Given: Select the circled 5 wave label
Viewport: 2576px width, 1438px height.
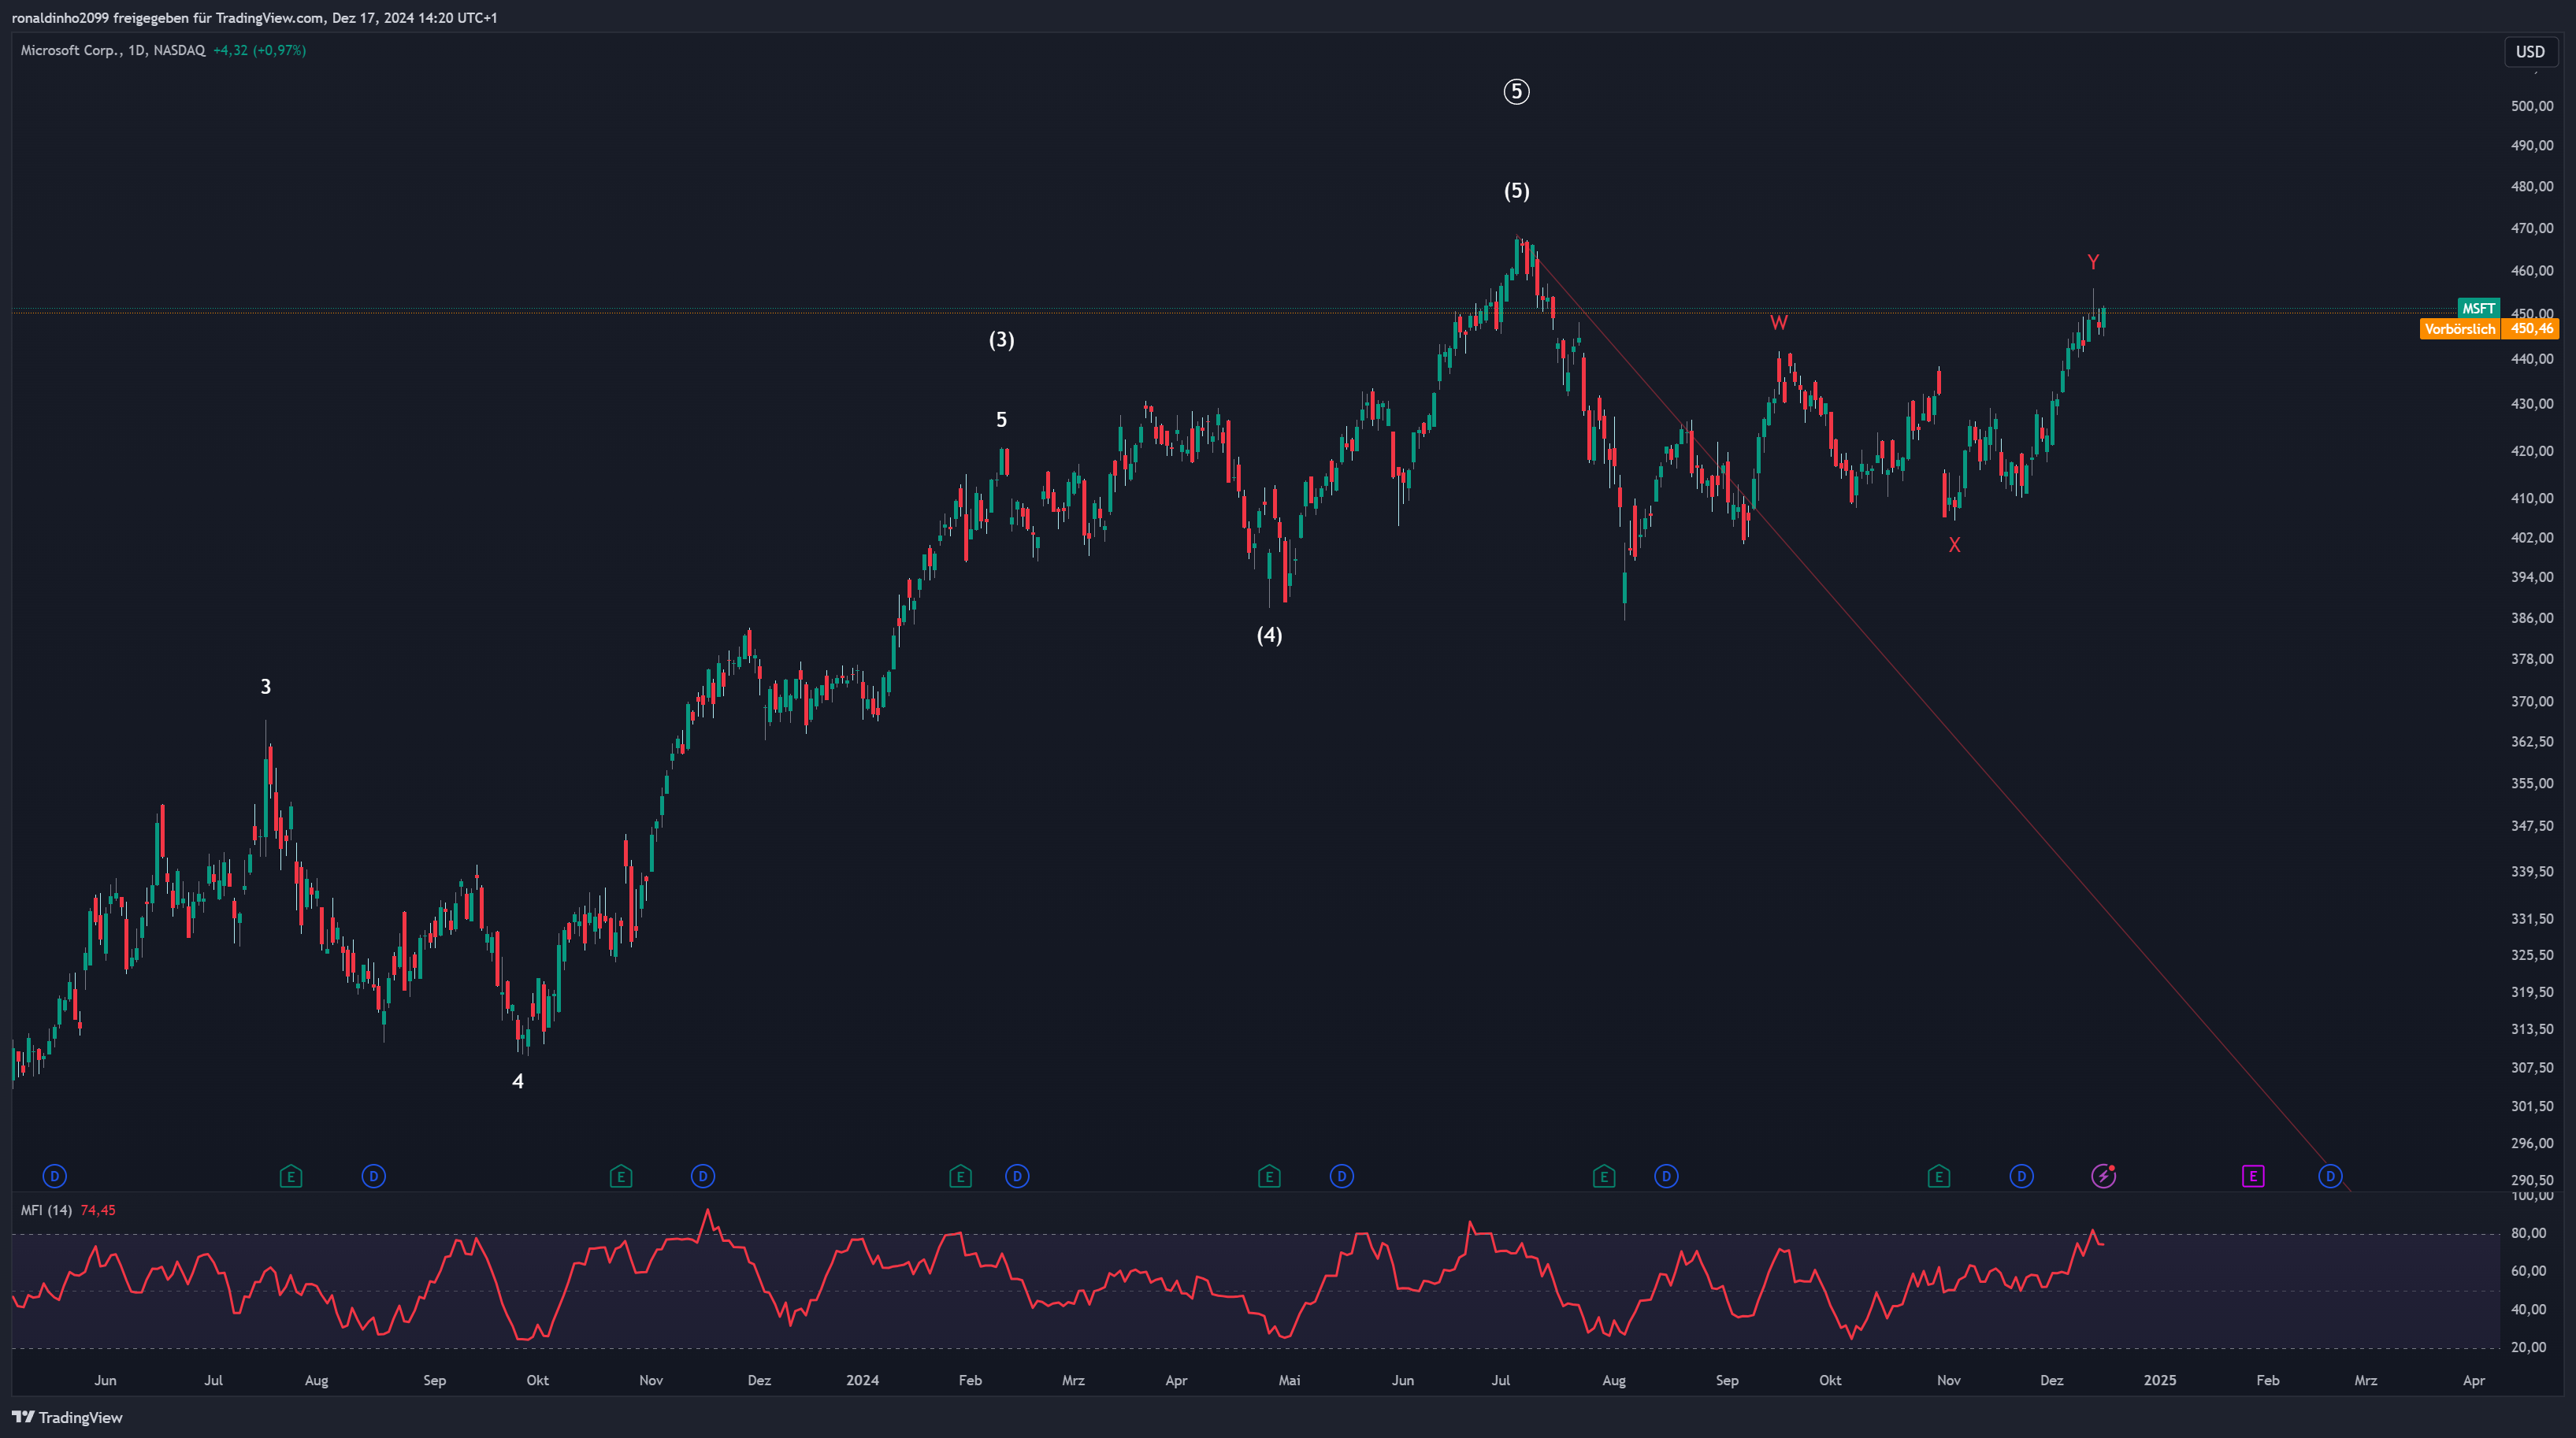Looking at the screenshot, I should (1516, 92).
